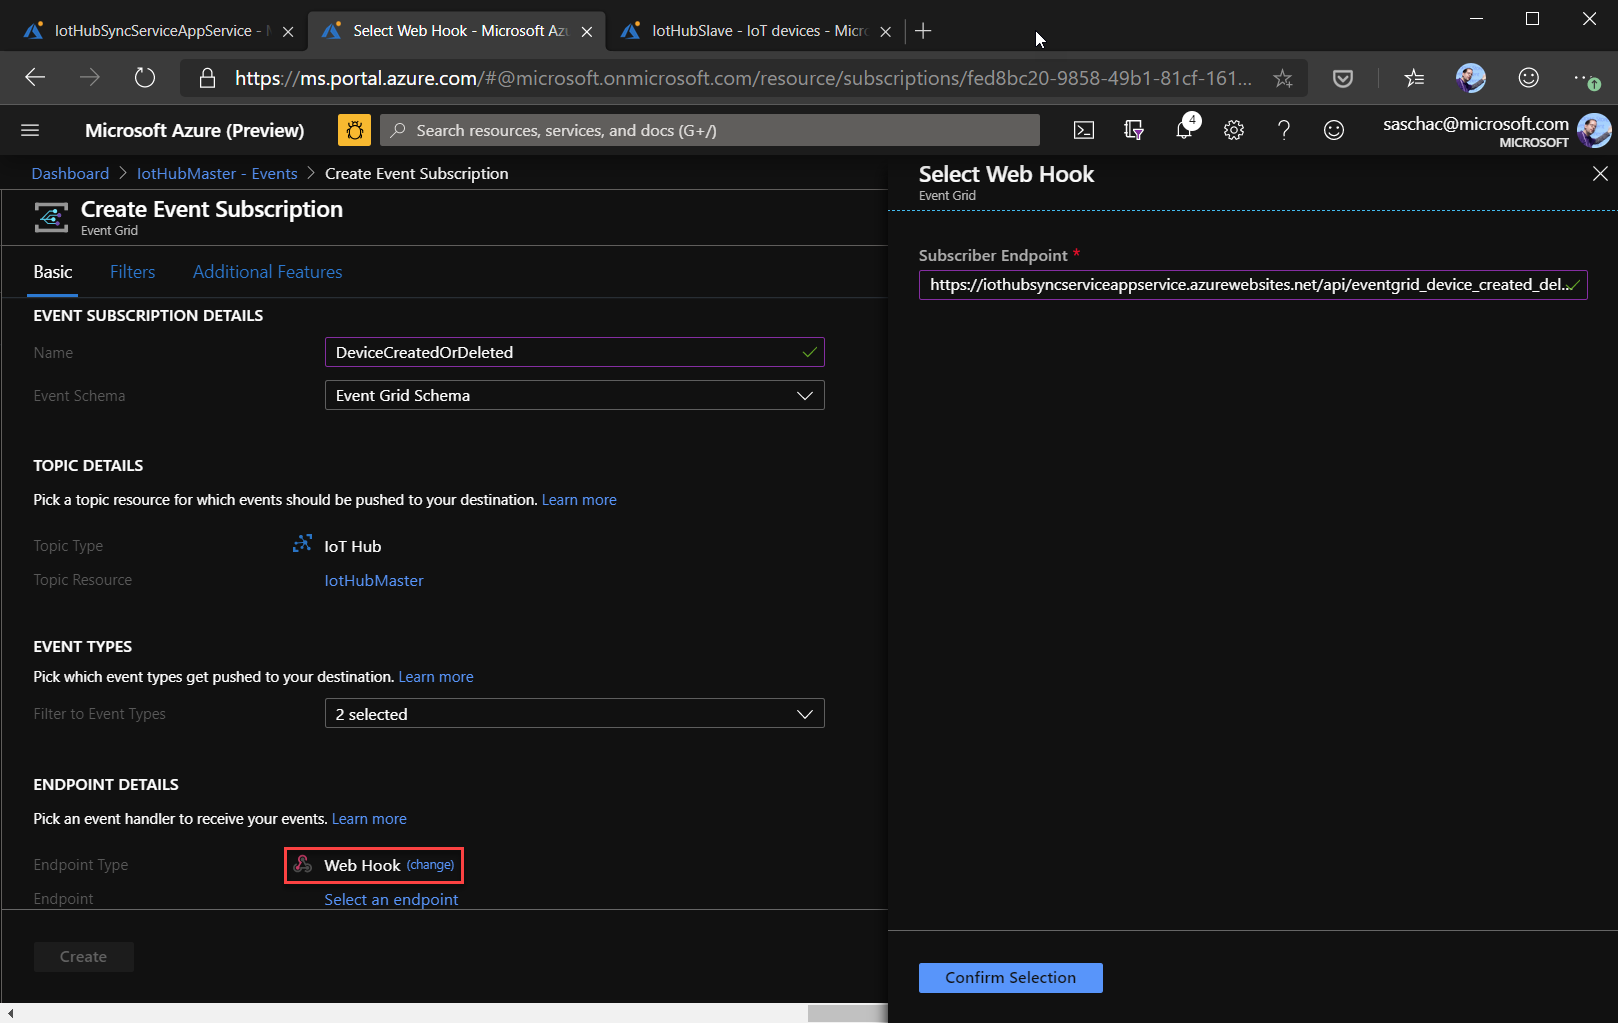Image resolution: width=1618 pixels, height=1023 pixels.
Task: Open Learn more under Endpoint Details
Action: (x=369, y=818)
